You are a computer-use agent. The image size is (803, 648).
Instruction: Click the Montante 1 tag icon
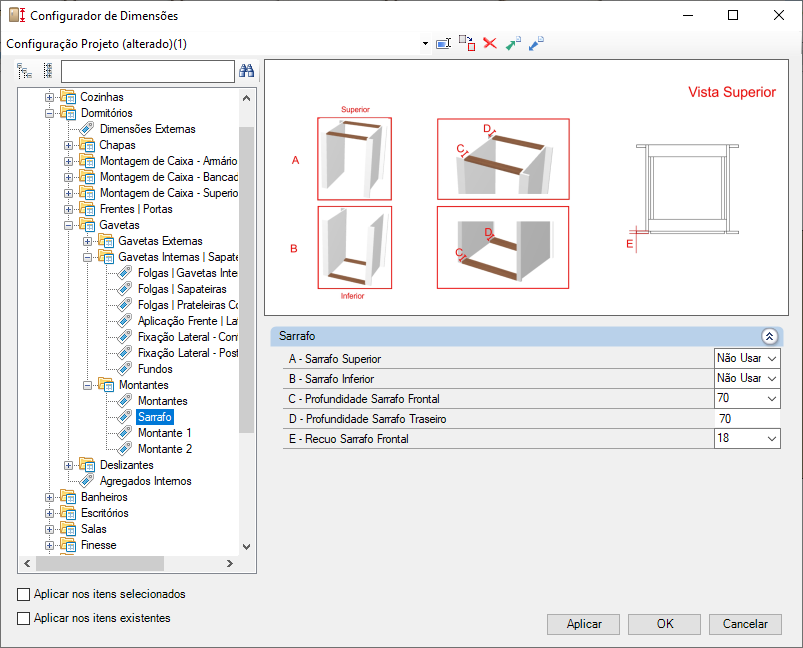(x=124, y=433)
